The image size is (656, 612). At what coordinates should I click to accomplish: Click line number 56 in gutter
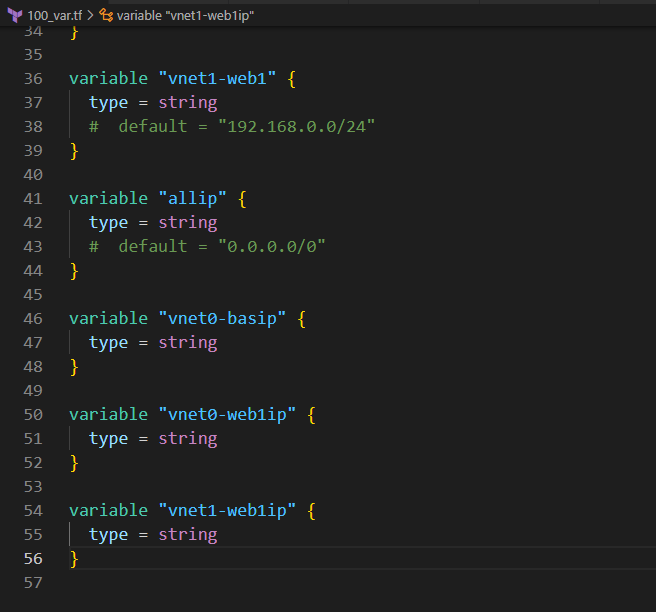coord(33,559)
